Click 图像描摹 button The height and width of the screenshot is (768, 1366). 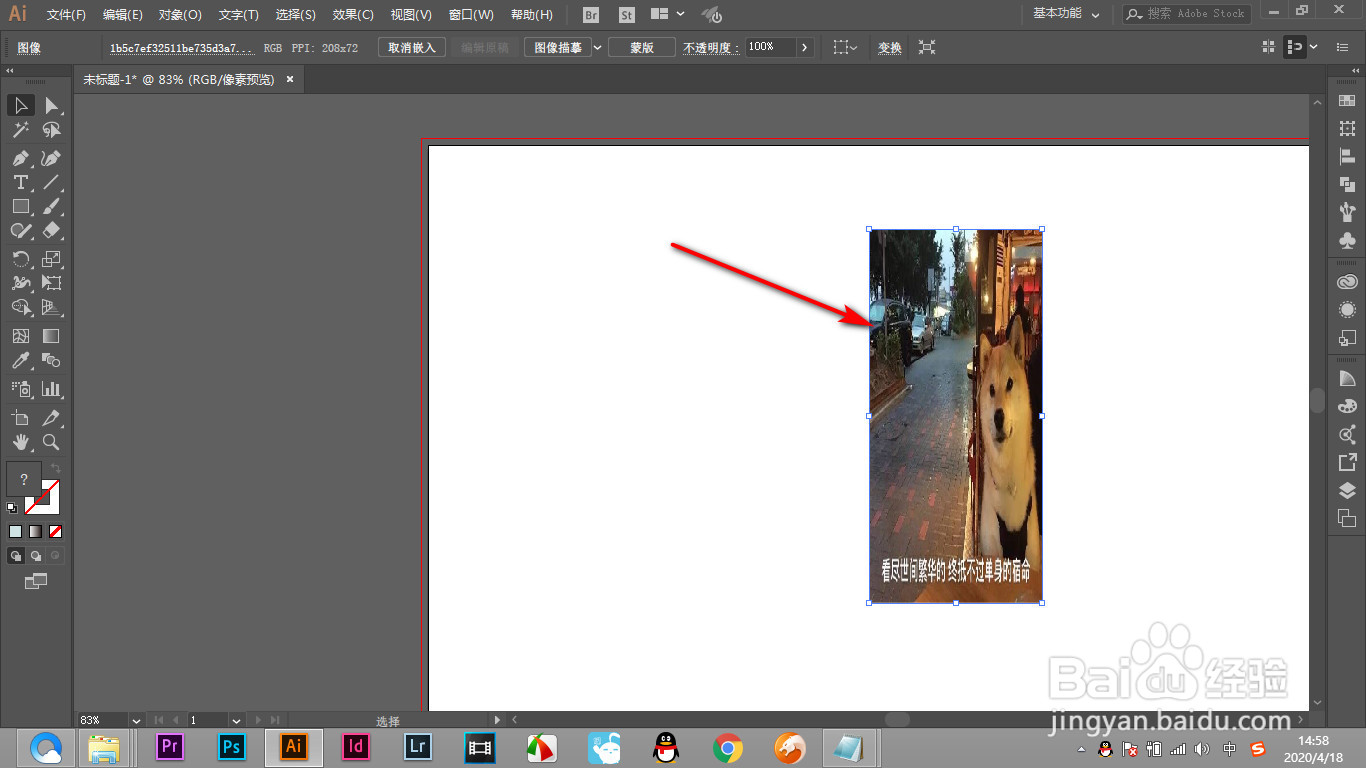[x=558, y=47]
